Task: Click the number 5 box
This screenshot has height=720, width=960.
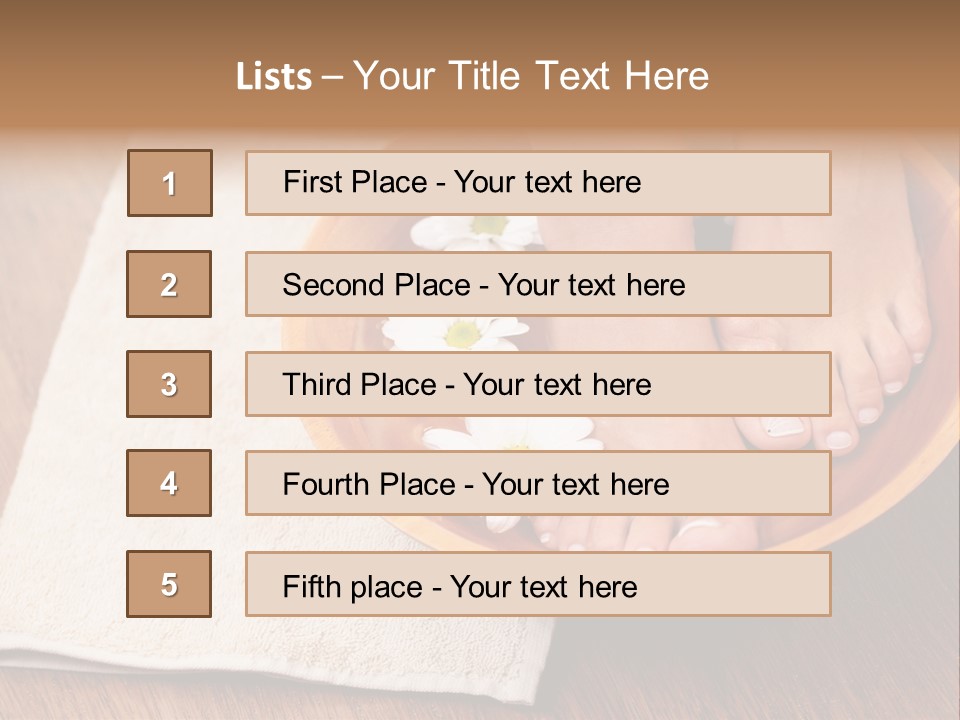Action: click(169, 584)
